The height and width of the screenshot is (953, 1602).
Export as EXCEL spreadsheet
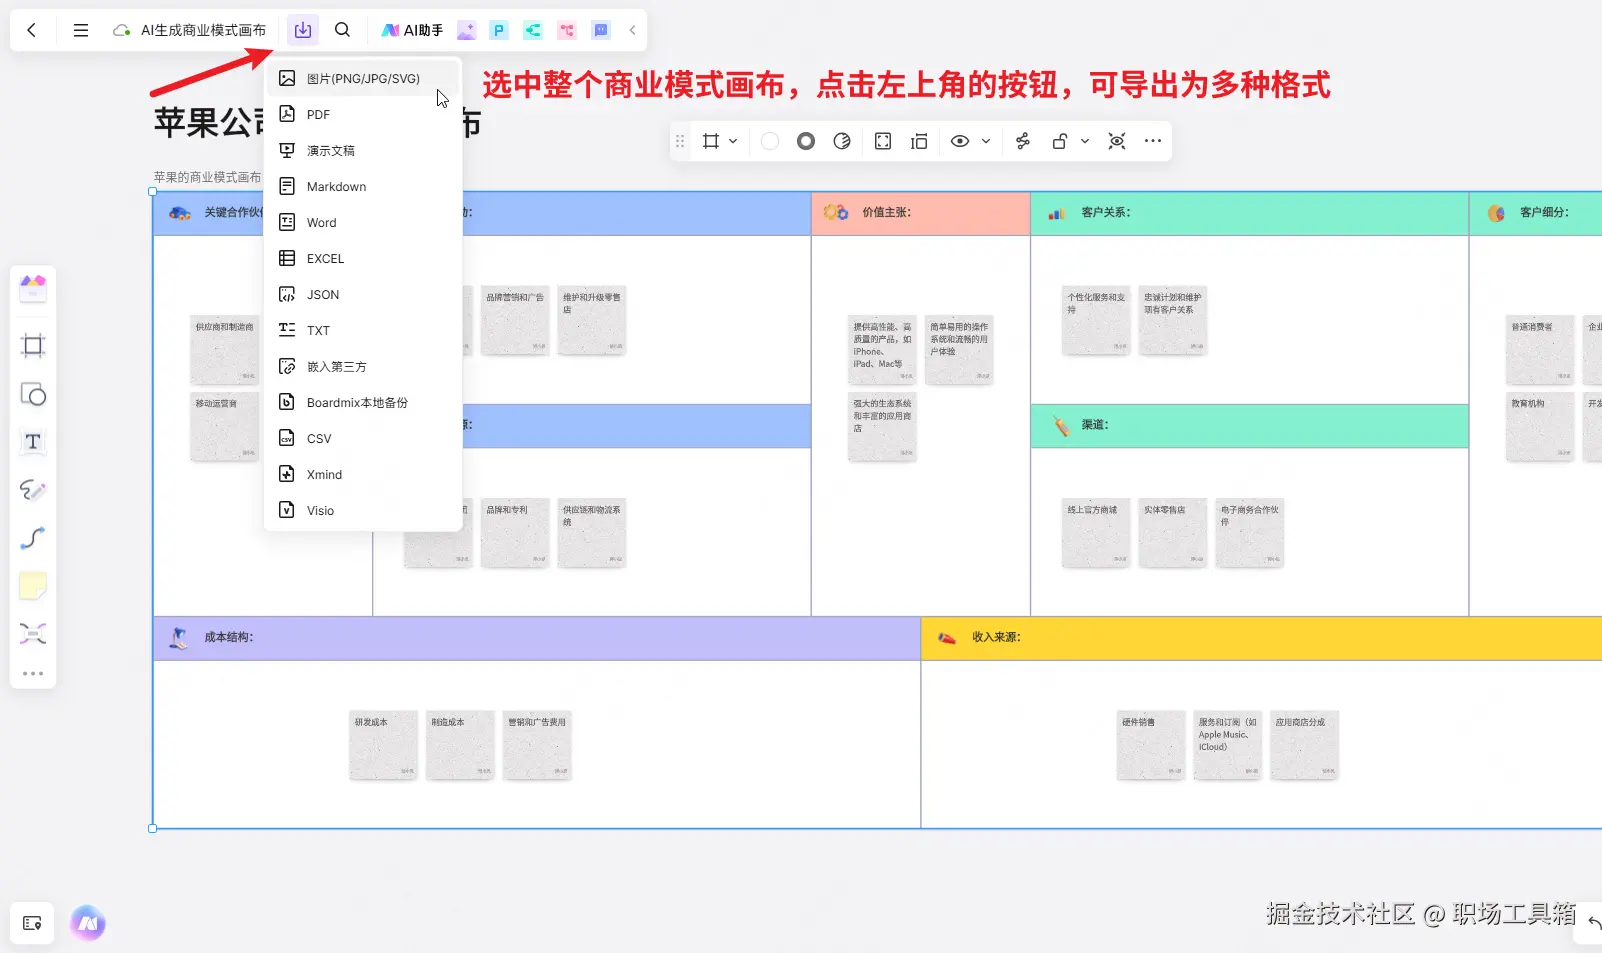pos(363,258)
